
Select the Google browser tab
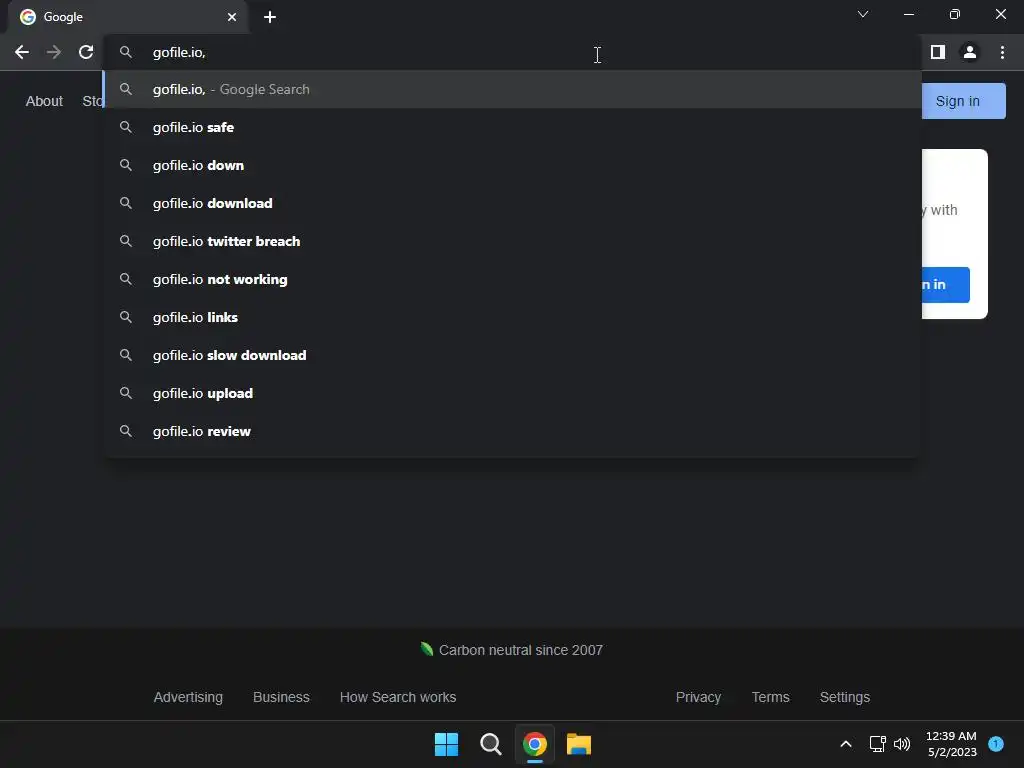tap(128, 17)
